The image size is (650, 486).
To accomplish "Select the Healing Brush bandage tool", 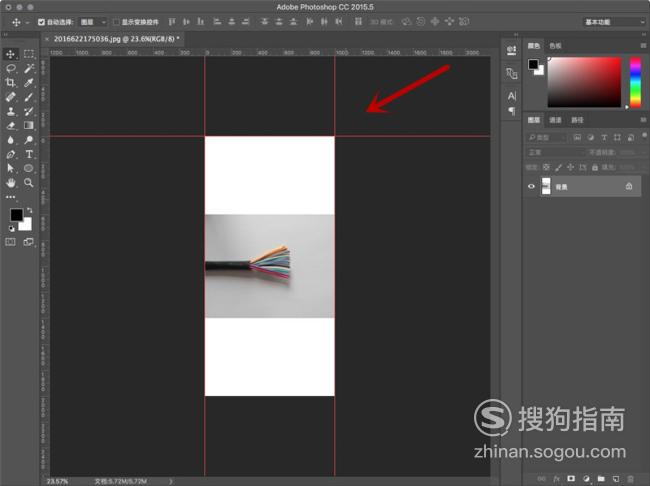I will (x=10, y=97).
